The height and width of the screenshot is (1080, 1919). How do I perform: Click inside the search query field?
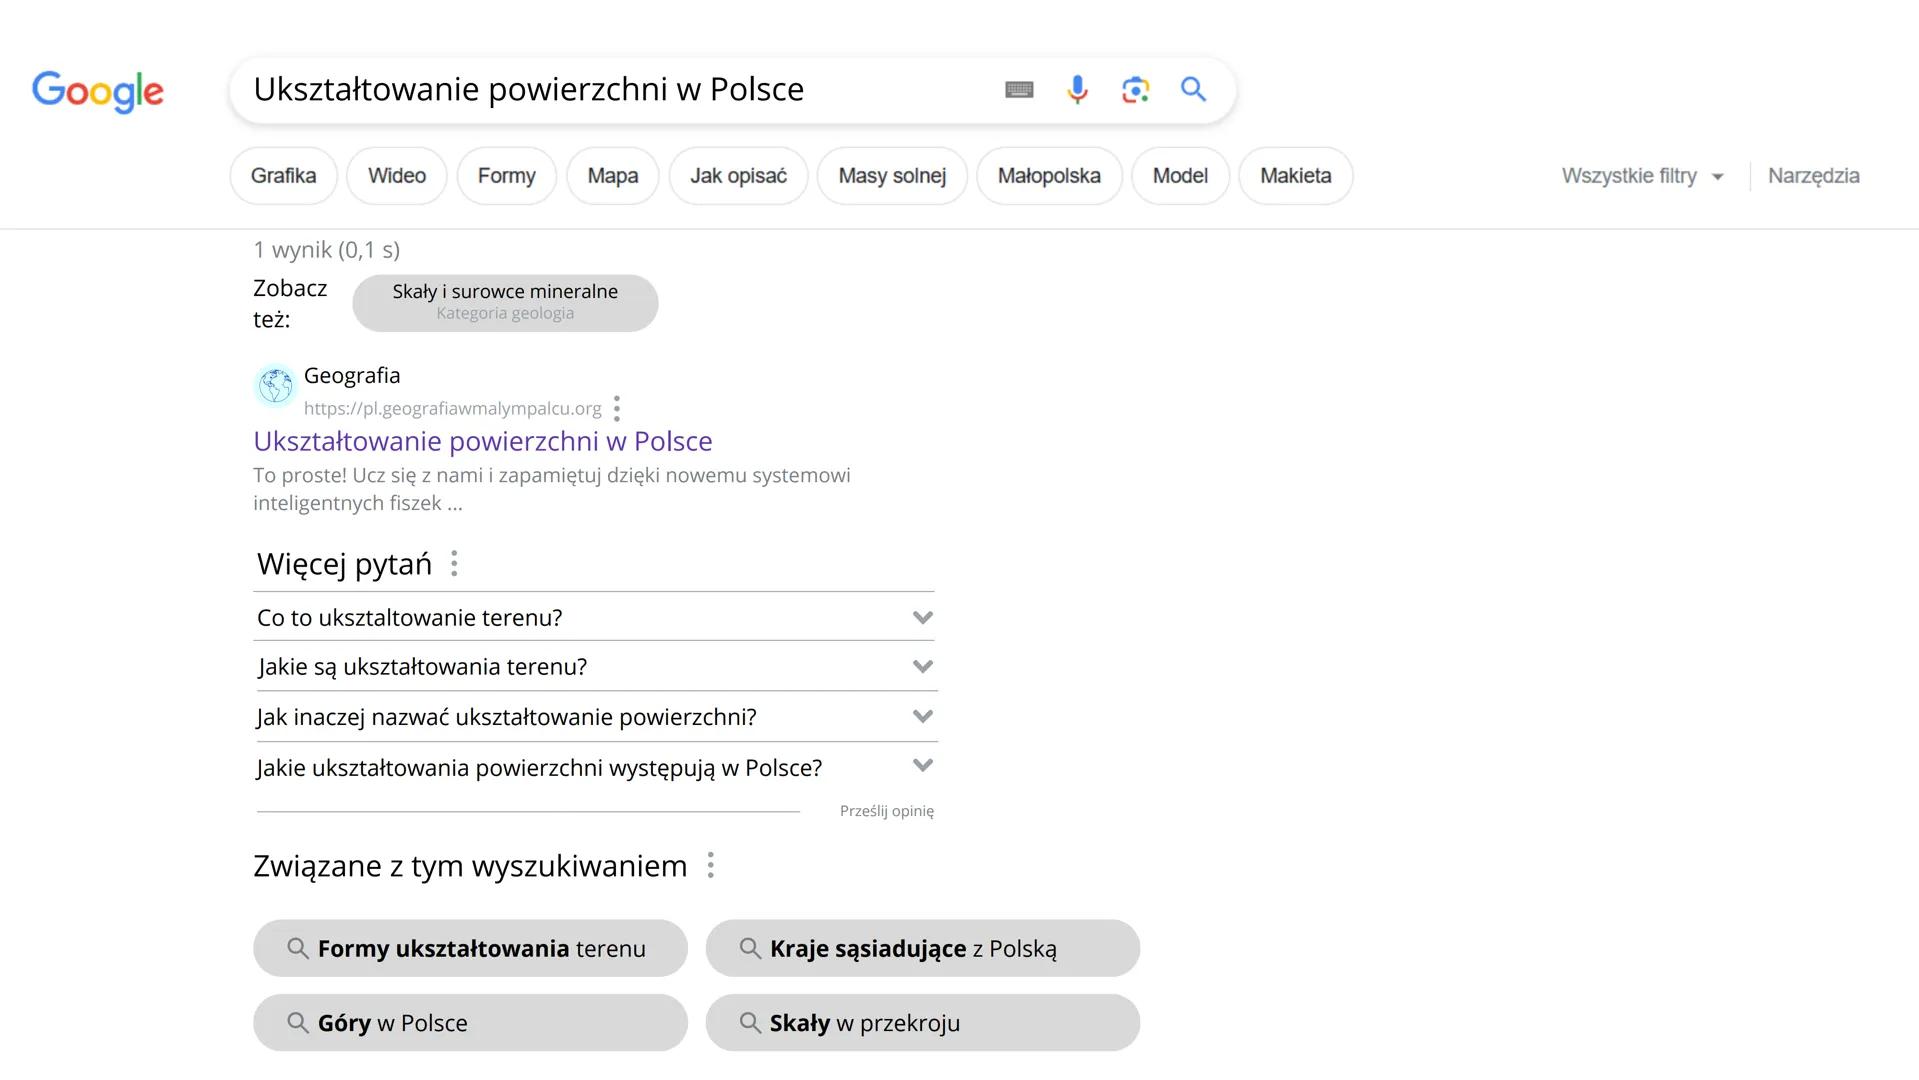tap(600, 89)
